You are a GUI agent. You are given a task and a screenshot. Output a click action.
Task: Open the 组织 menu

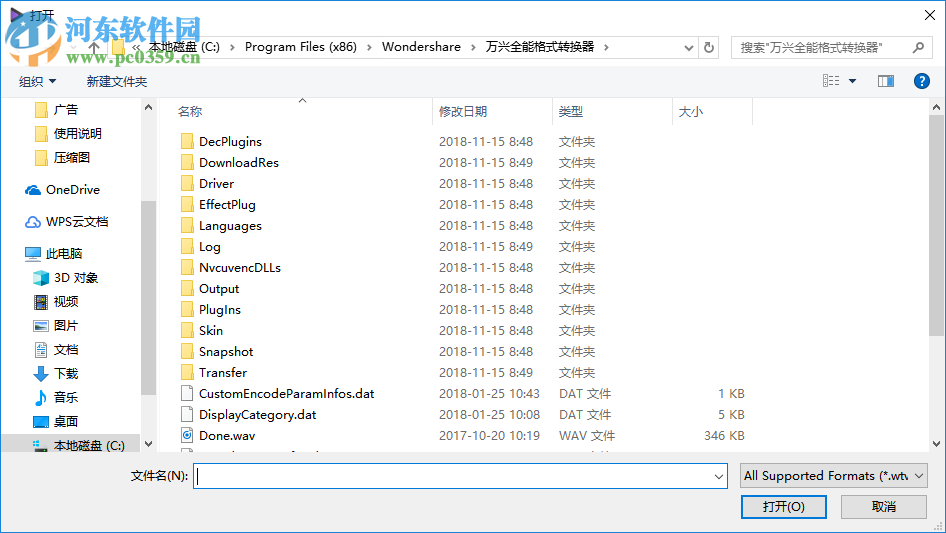coord(37,81)
